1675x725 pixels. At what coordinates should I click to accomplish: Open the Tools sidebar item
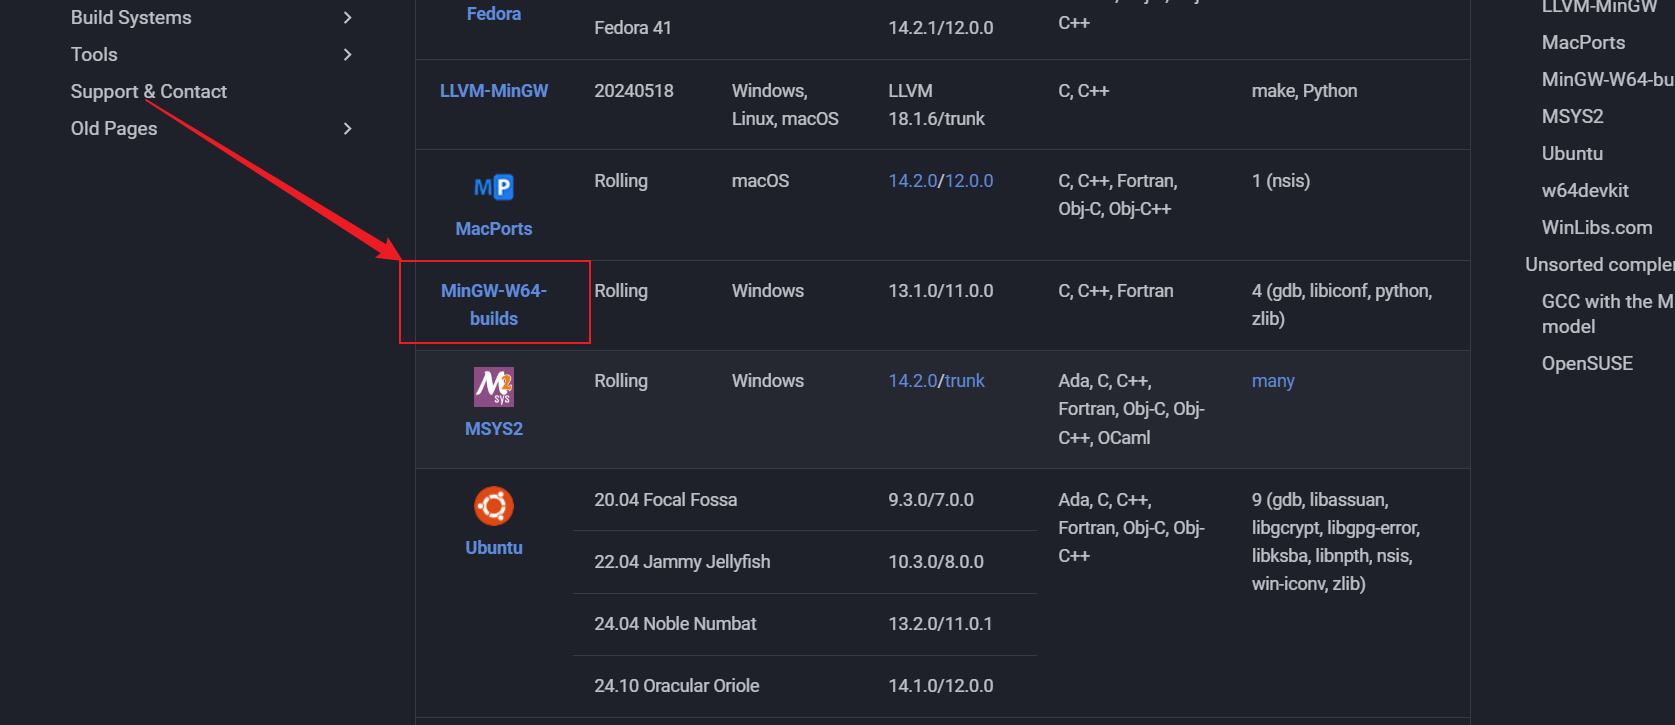pyautogui.click(x=94, y=55)
